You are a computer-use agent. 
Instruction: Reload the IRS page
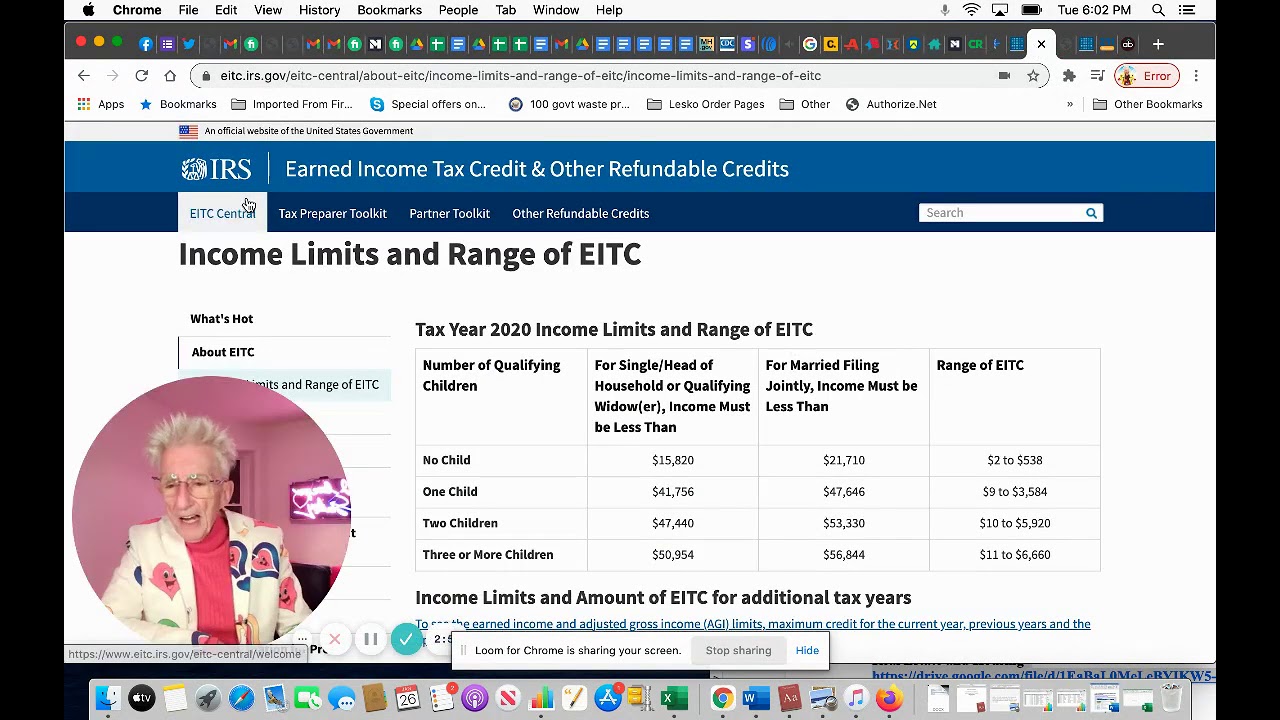(142, 76)
